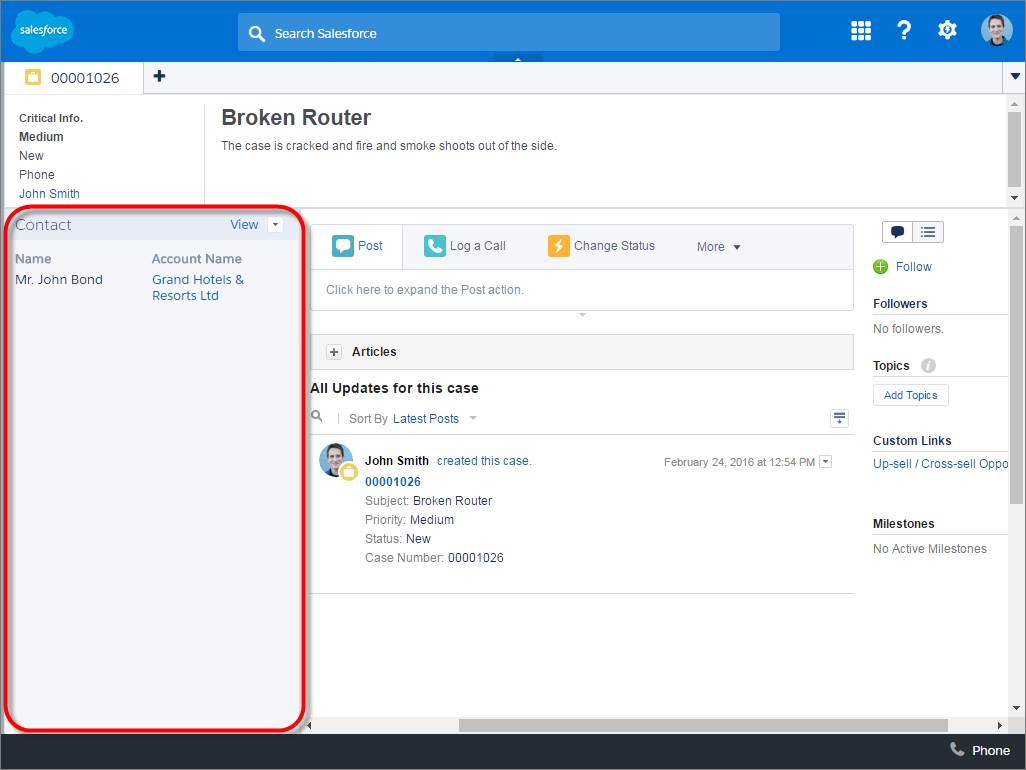Click the No Active Milestones text

pos(929,549)
